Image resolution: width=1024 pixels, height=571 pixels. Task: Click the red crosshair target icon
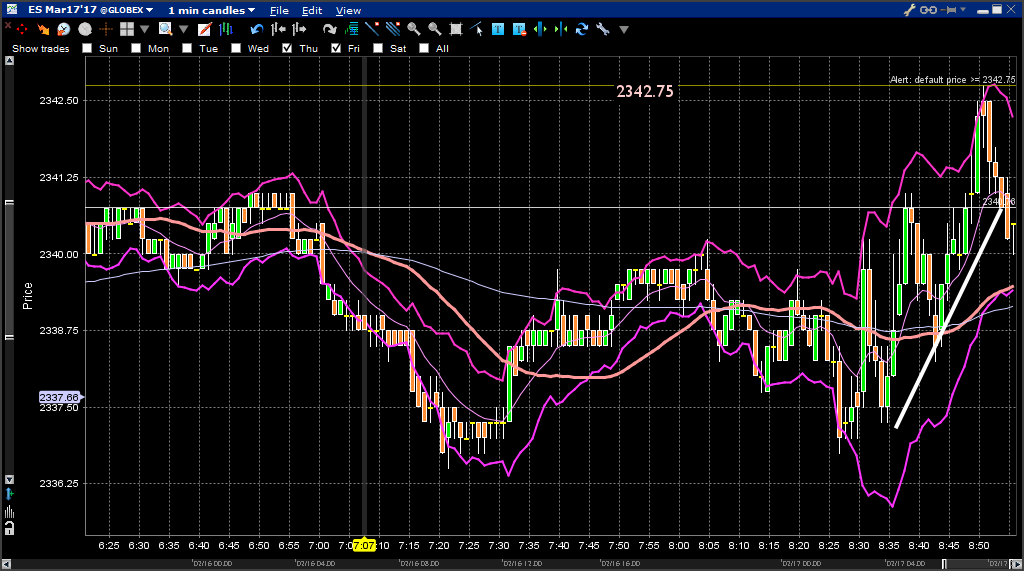(x=22, y=29)
